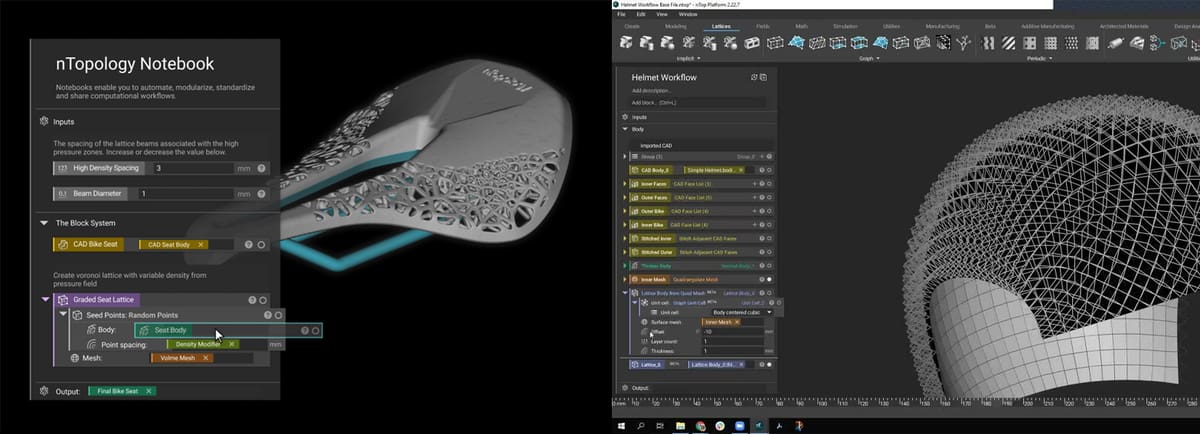Viewport: 1200px width, 434px height.
Task: Open Windows taskbar search
Action: 640,425
